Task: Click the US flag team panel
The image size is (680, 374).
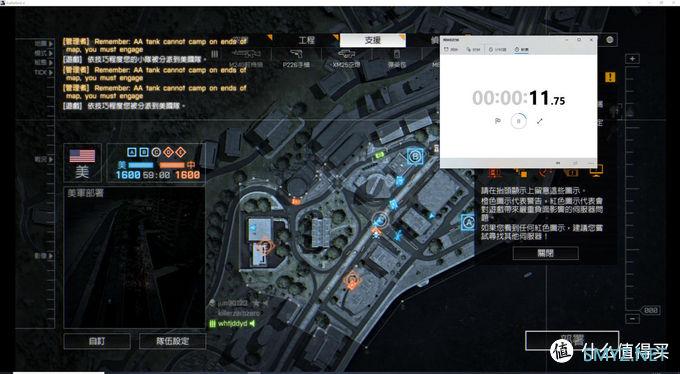Action: (x=82, y=163)
